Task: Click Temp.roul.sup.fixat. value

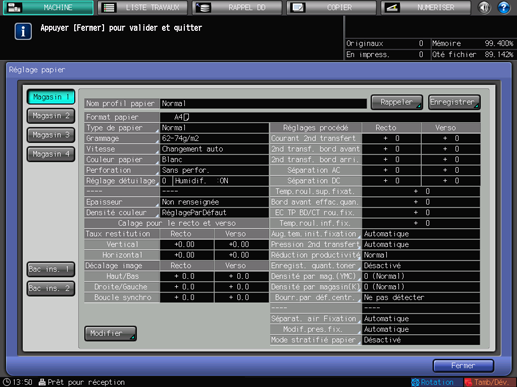Action: (x=421, y=191)
